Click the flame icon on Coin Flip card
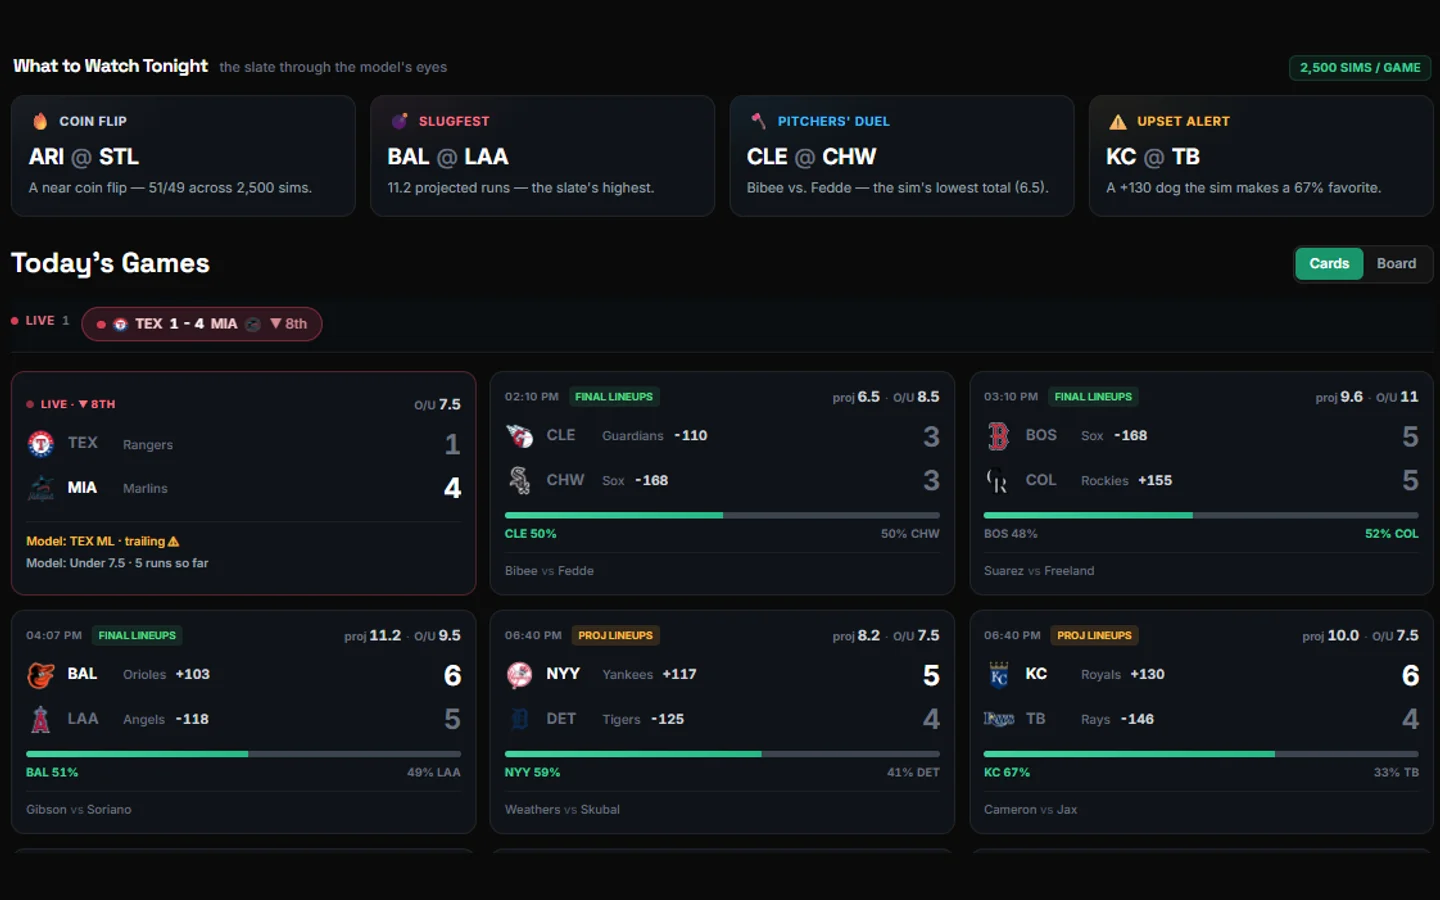This screenshot has height=900, width=1440. tap(40, 121)
